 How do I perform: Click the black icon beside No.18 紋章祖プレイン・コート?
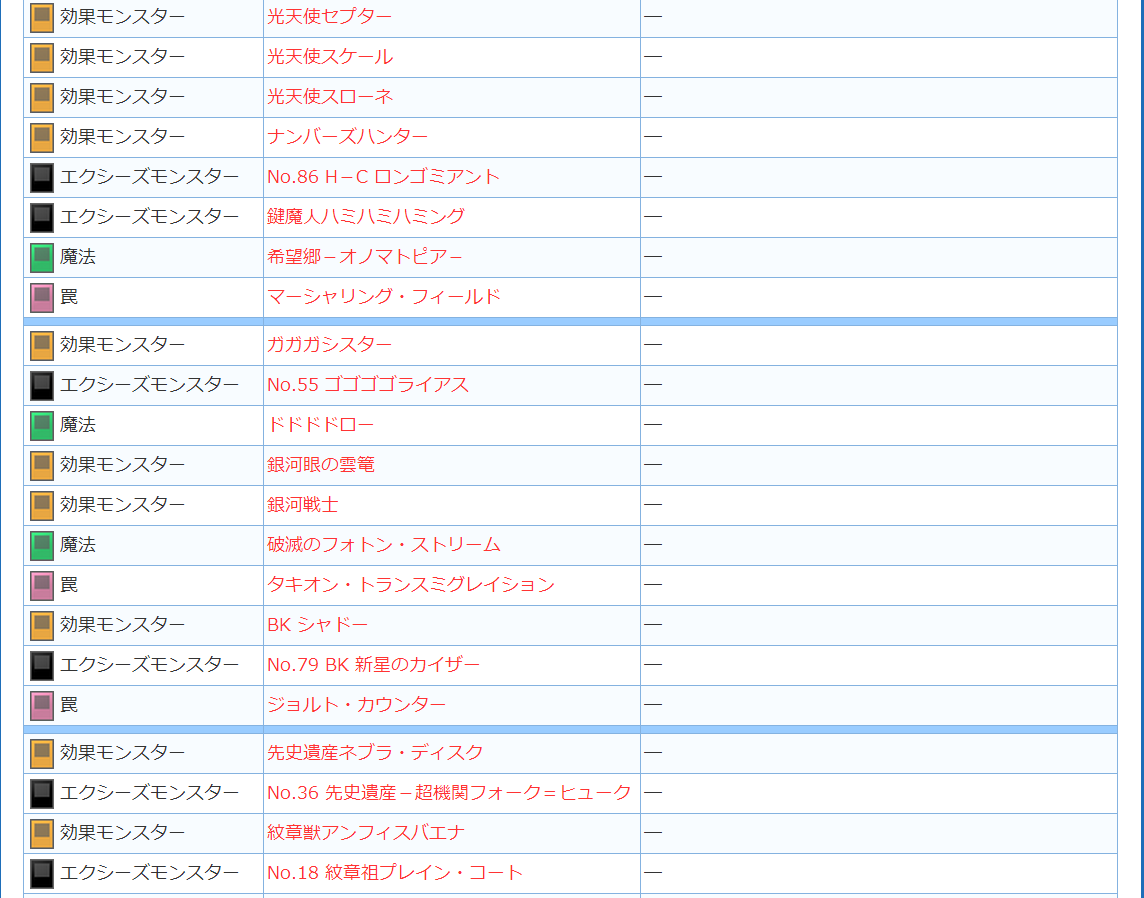[42, 873]
